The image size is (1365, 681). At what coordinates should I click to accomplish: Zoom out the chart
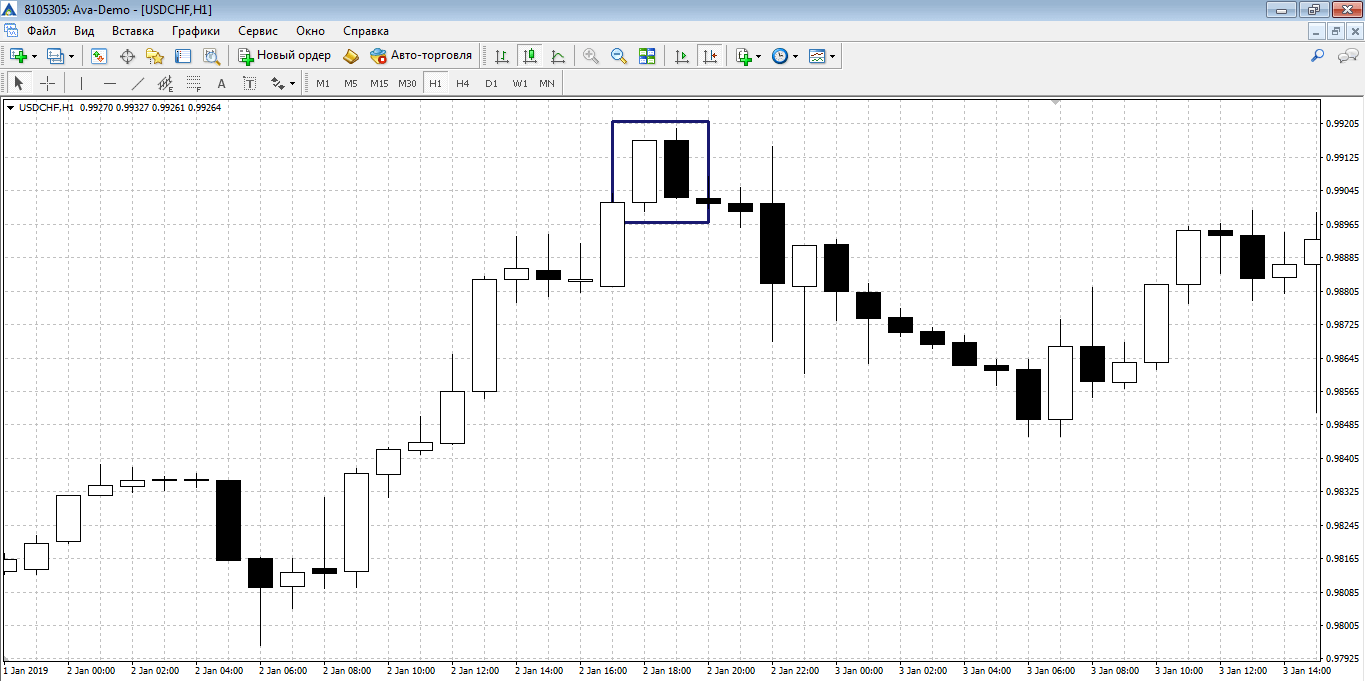619,56
